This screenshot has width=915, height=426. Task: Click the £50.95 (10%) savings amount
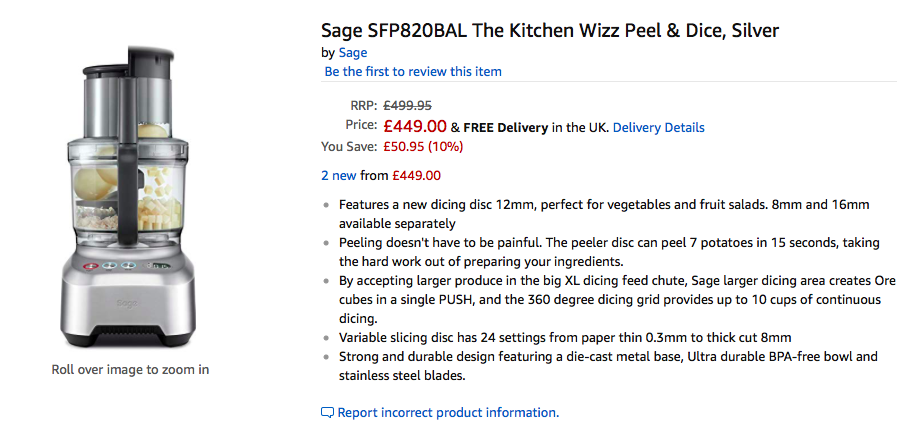(x=423, y=146)
